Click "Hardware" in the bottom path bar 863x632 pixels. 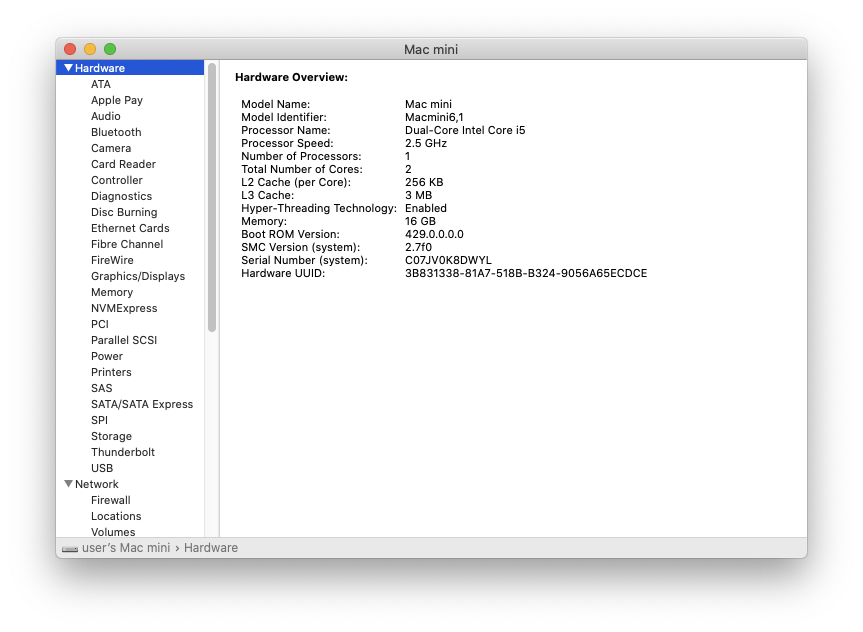[x=211, y=548]
